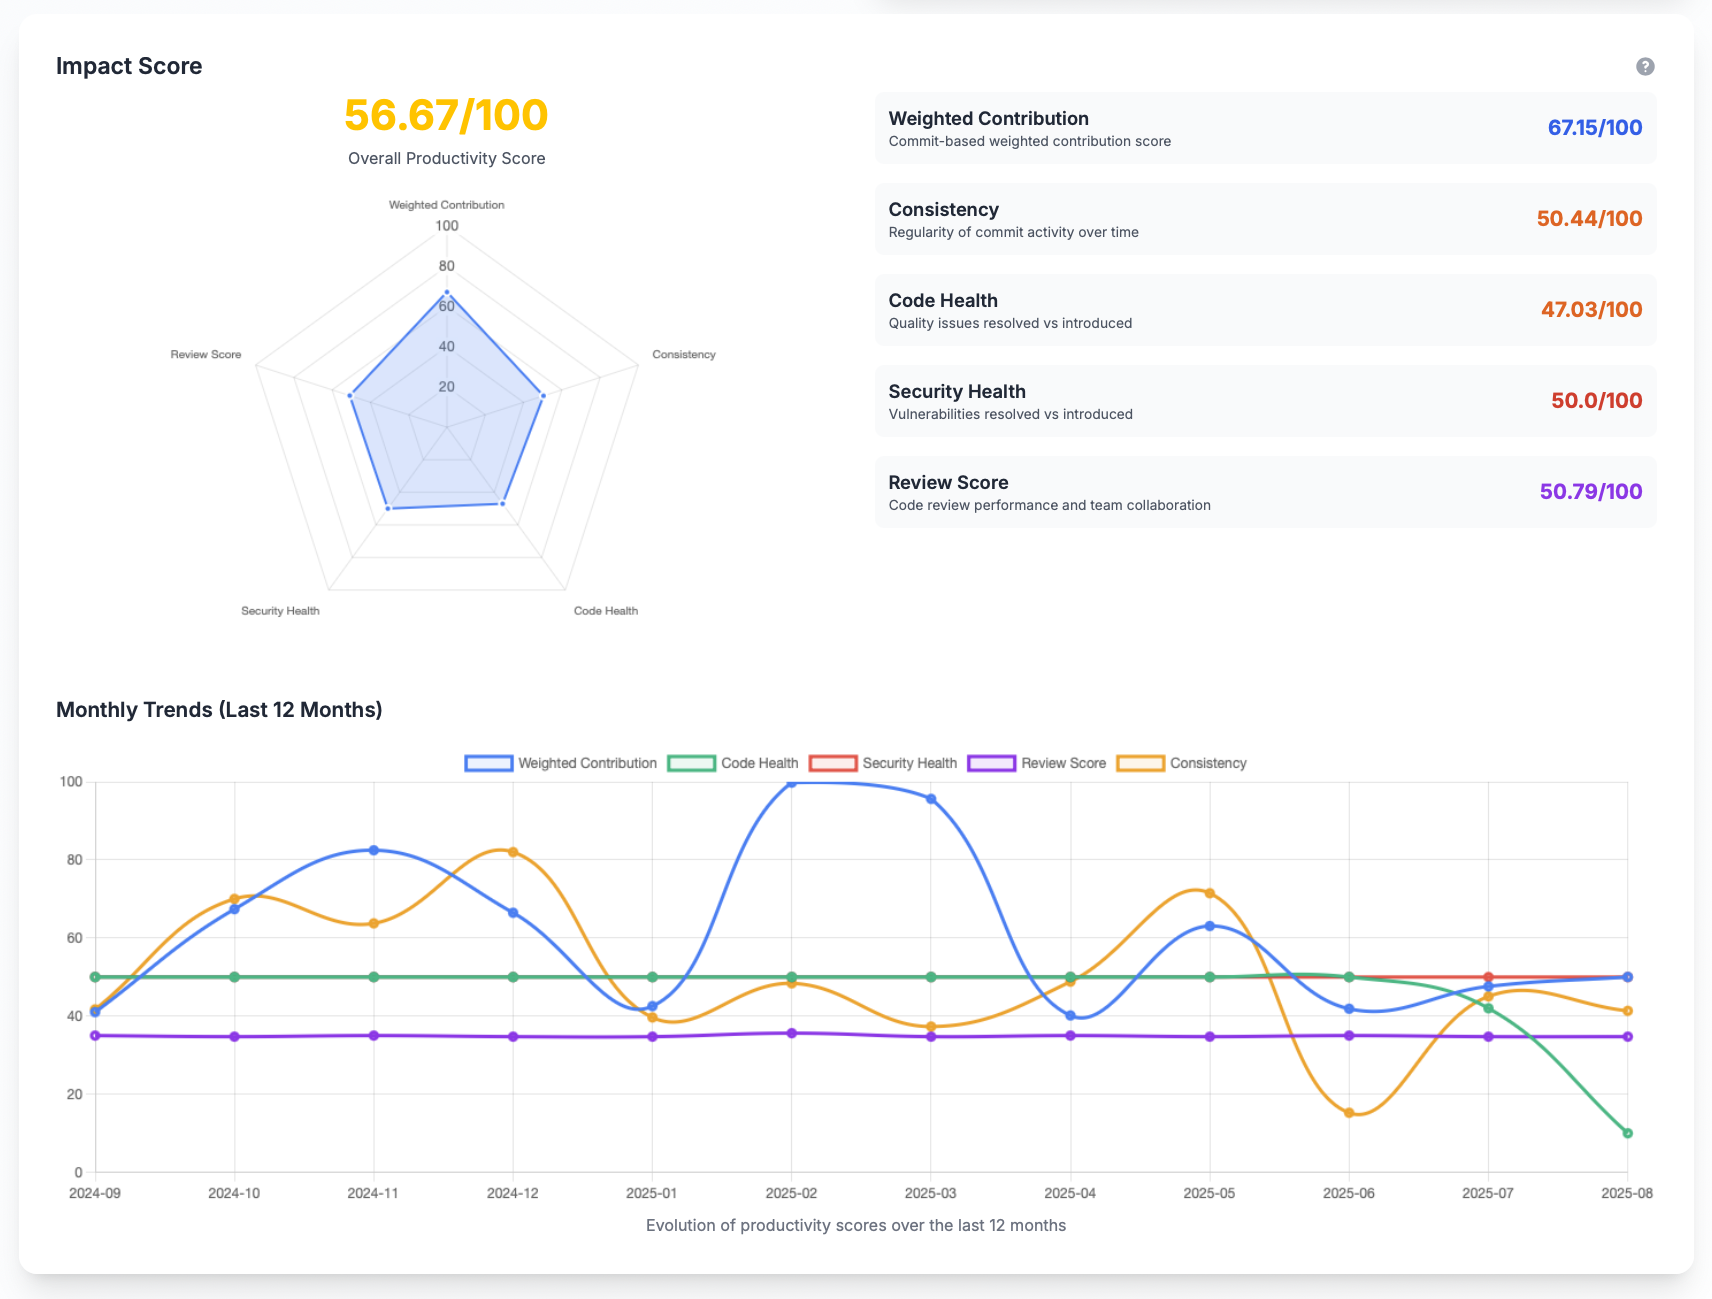Select the Review Score card
The height and width of the screenshot is (1299, 1712).
coord(1265,492)
